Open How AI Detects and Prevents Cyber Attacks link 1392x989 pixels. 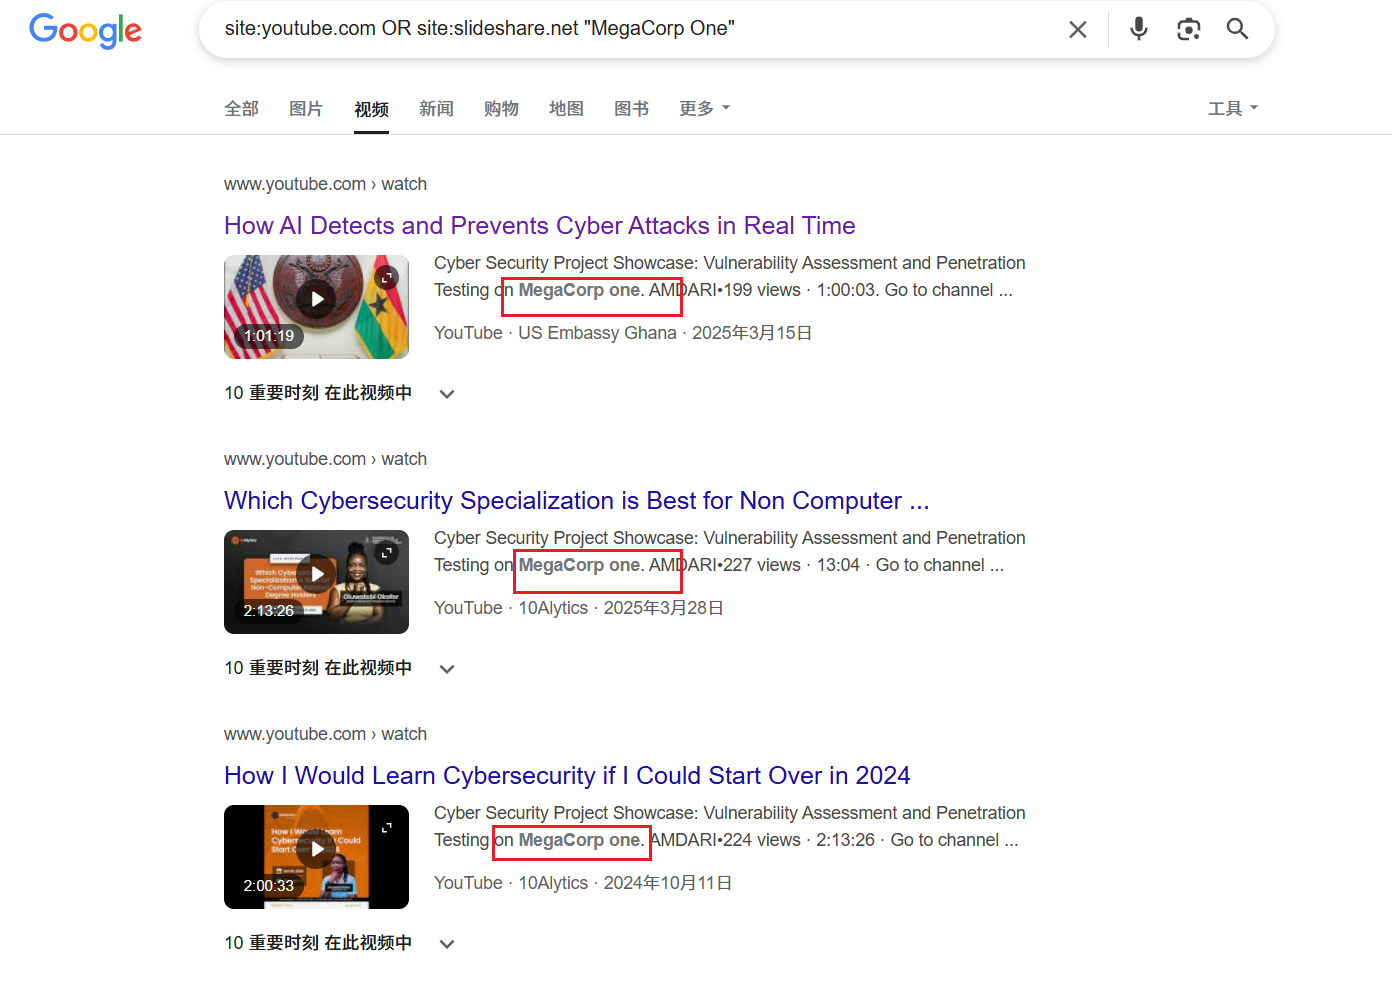[x=540, y=226]
